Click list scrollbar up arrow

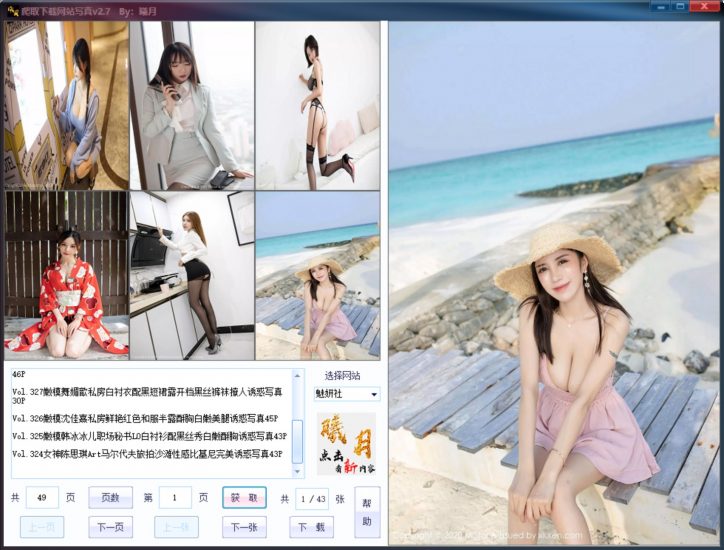[298, 375]
